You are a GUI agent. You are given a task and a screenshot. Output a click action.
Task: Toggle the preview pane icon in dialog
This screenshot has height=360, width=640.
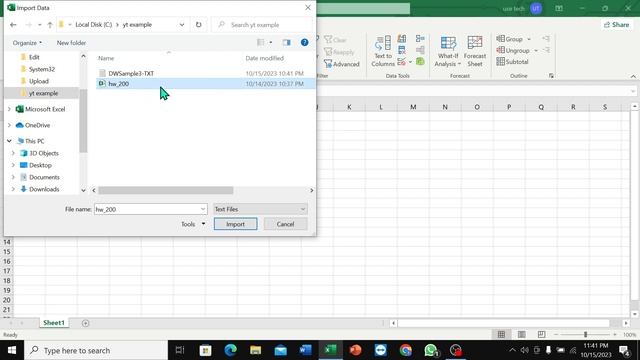pyautogui.click(x=287, y=42)
